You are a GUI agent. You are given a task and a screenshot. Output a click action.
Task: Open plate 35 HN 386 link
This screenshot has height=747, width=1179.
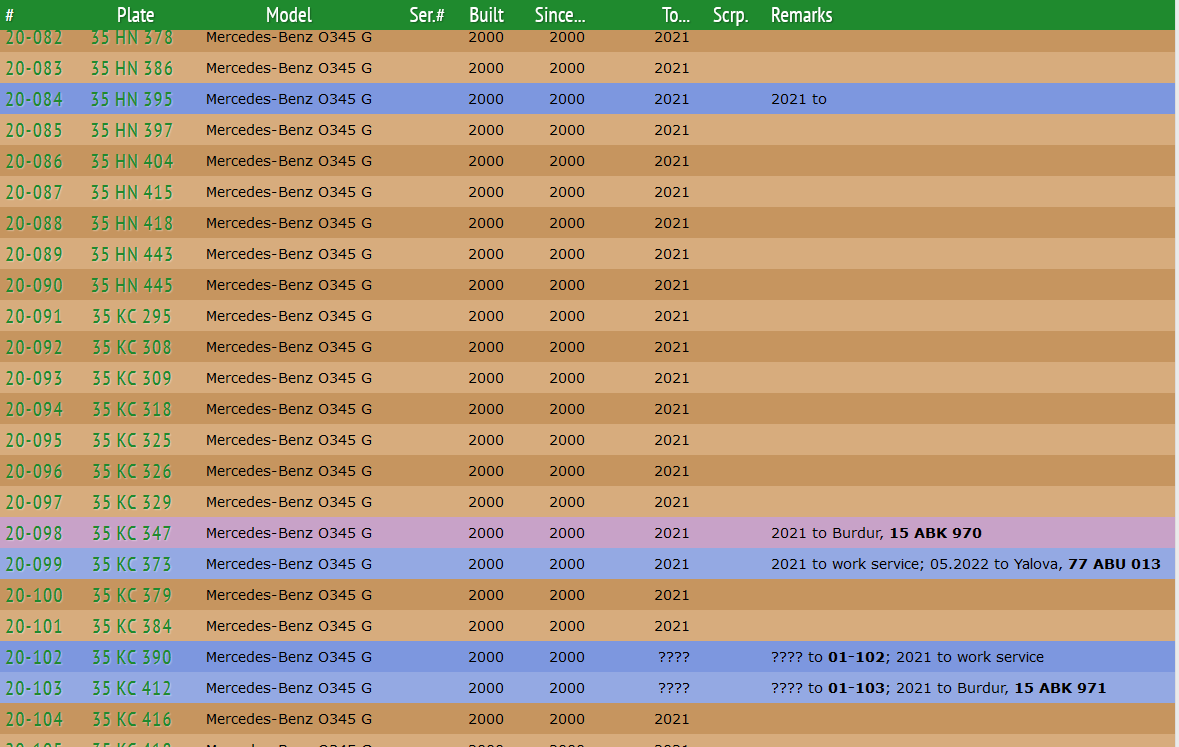[132, 68]
